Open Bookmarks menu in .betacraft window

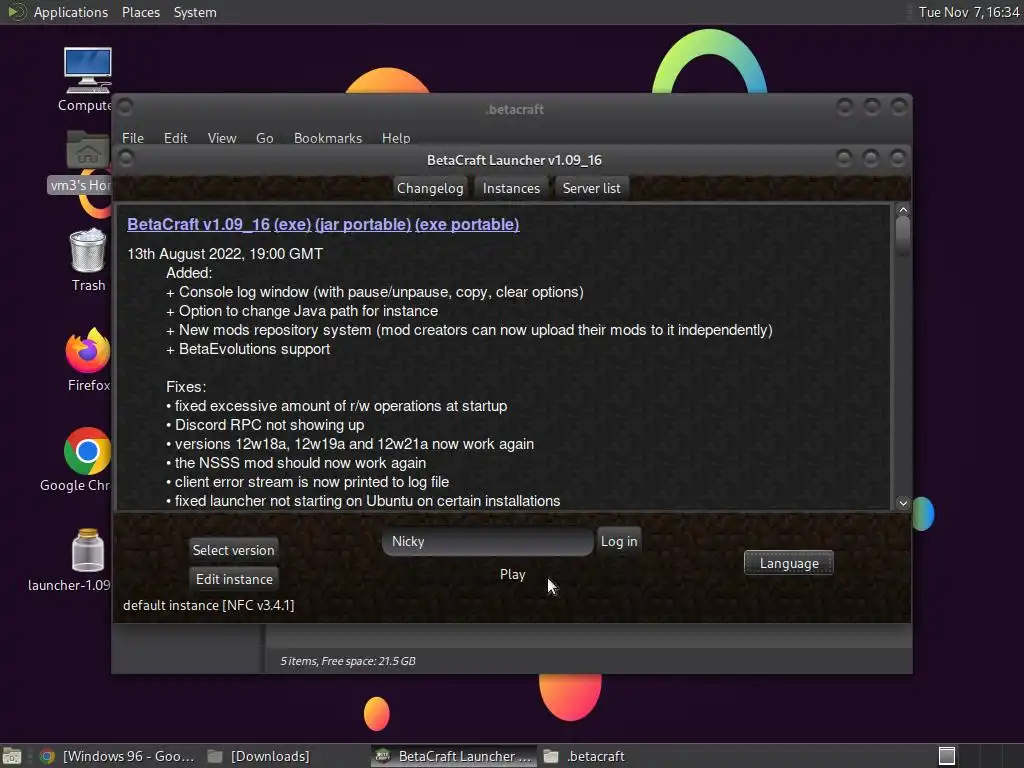(x=327, y=138)
